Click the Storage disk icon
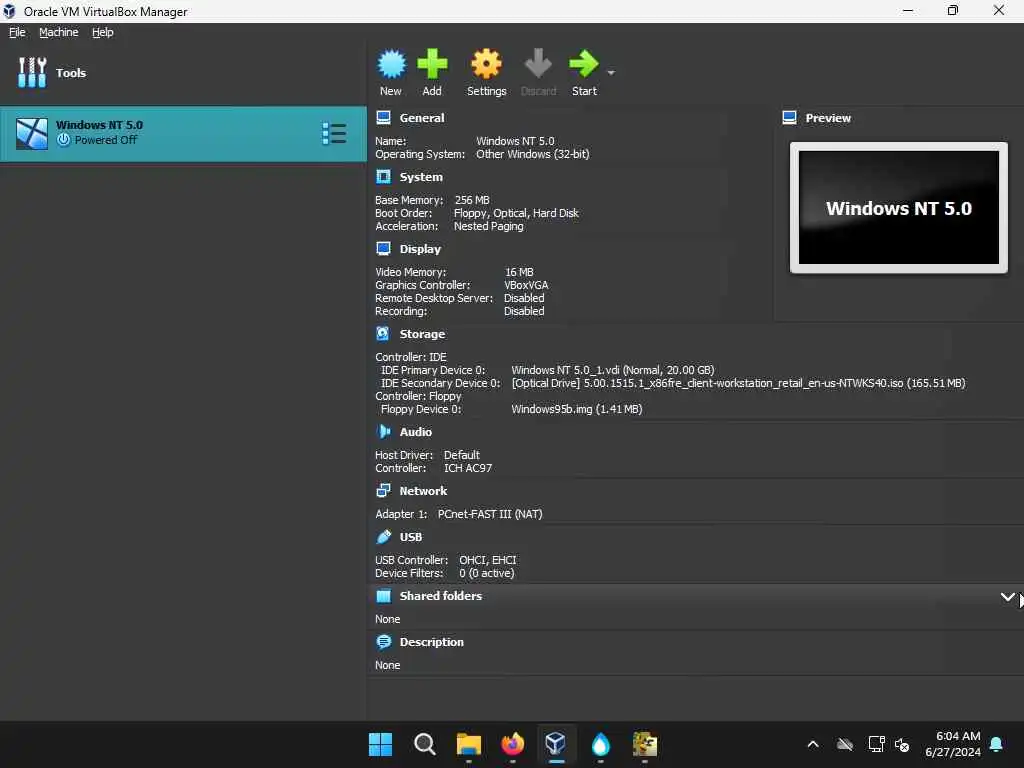 [x=383, y=334]
